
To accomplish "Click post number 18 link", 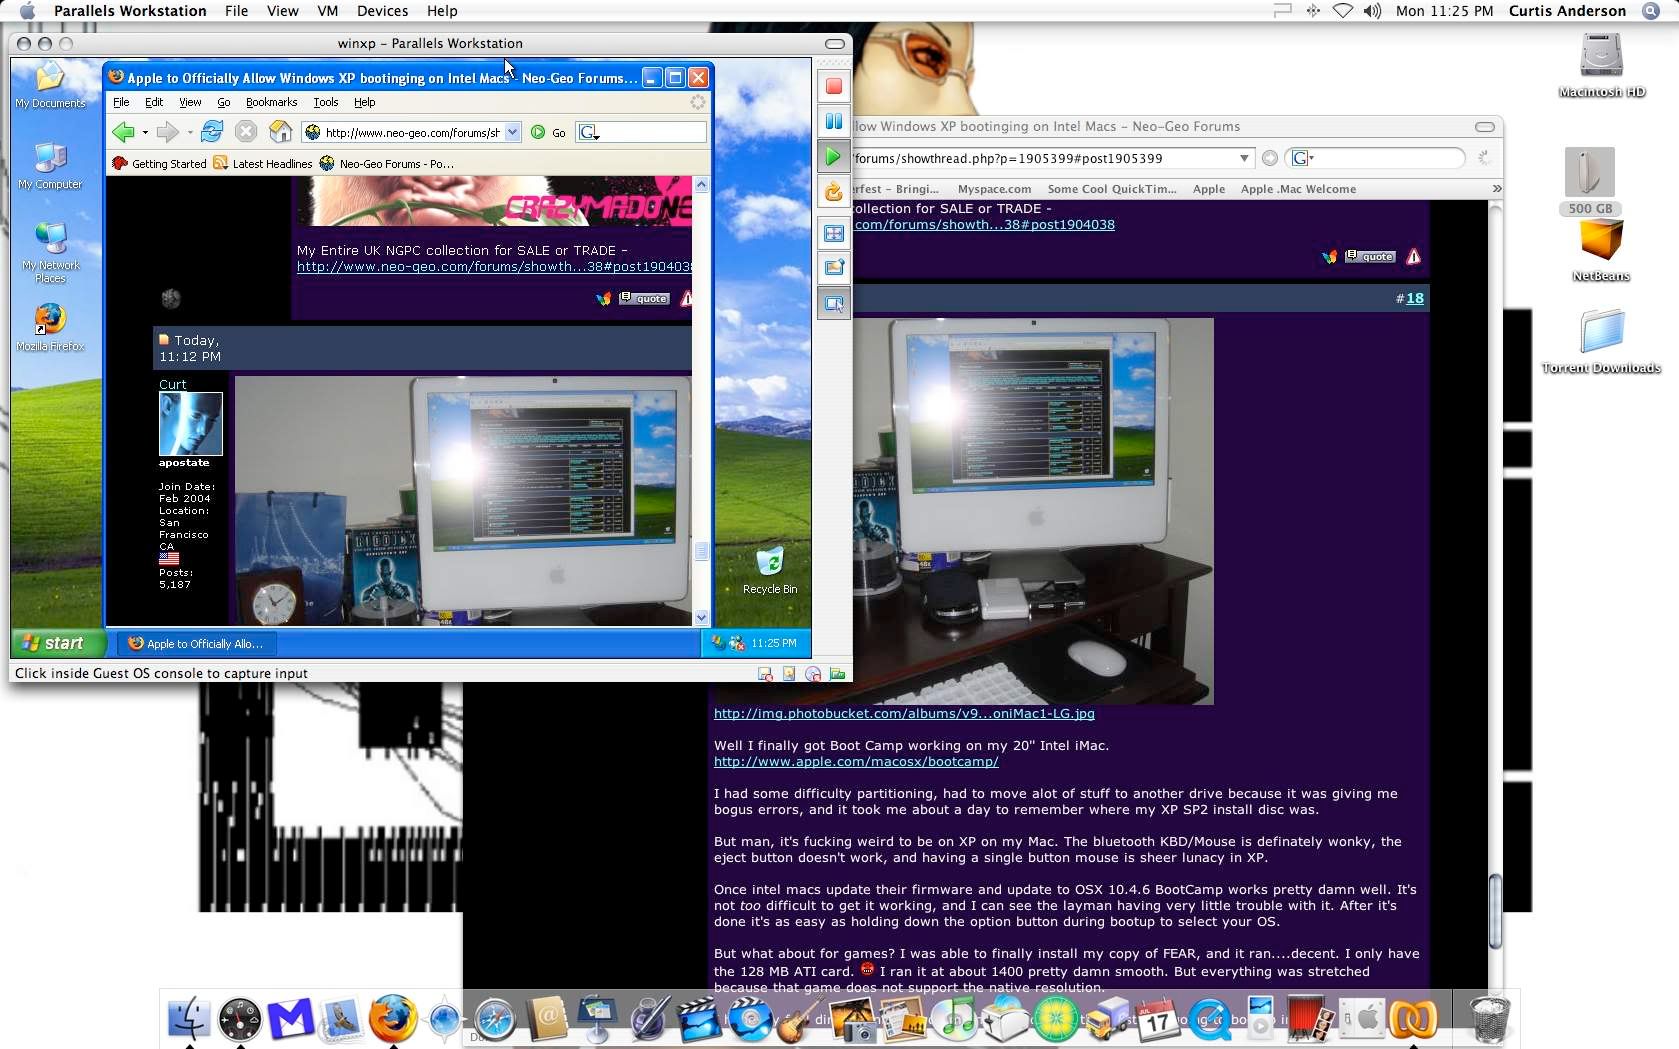I will (x=1415, y=298).
